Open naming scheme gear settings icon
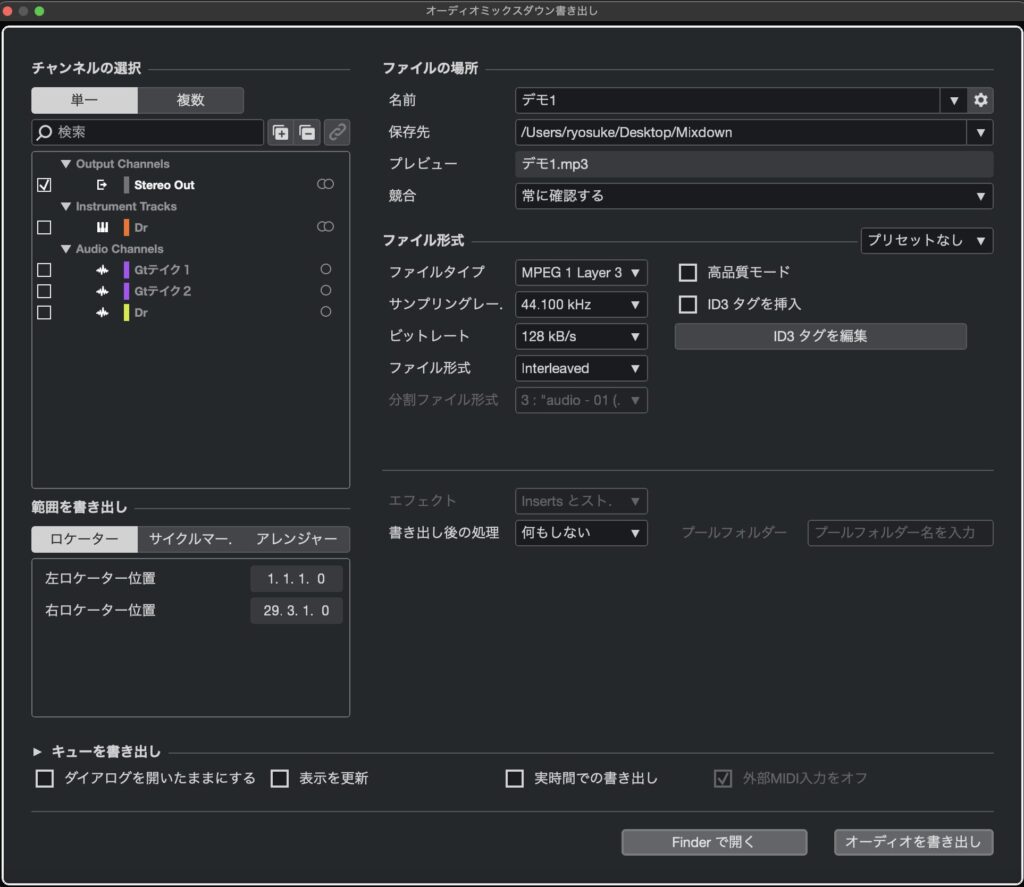Screen dimensions: 1024x887 [x=981, y=100]
